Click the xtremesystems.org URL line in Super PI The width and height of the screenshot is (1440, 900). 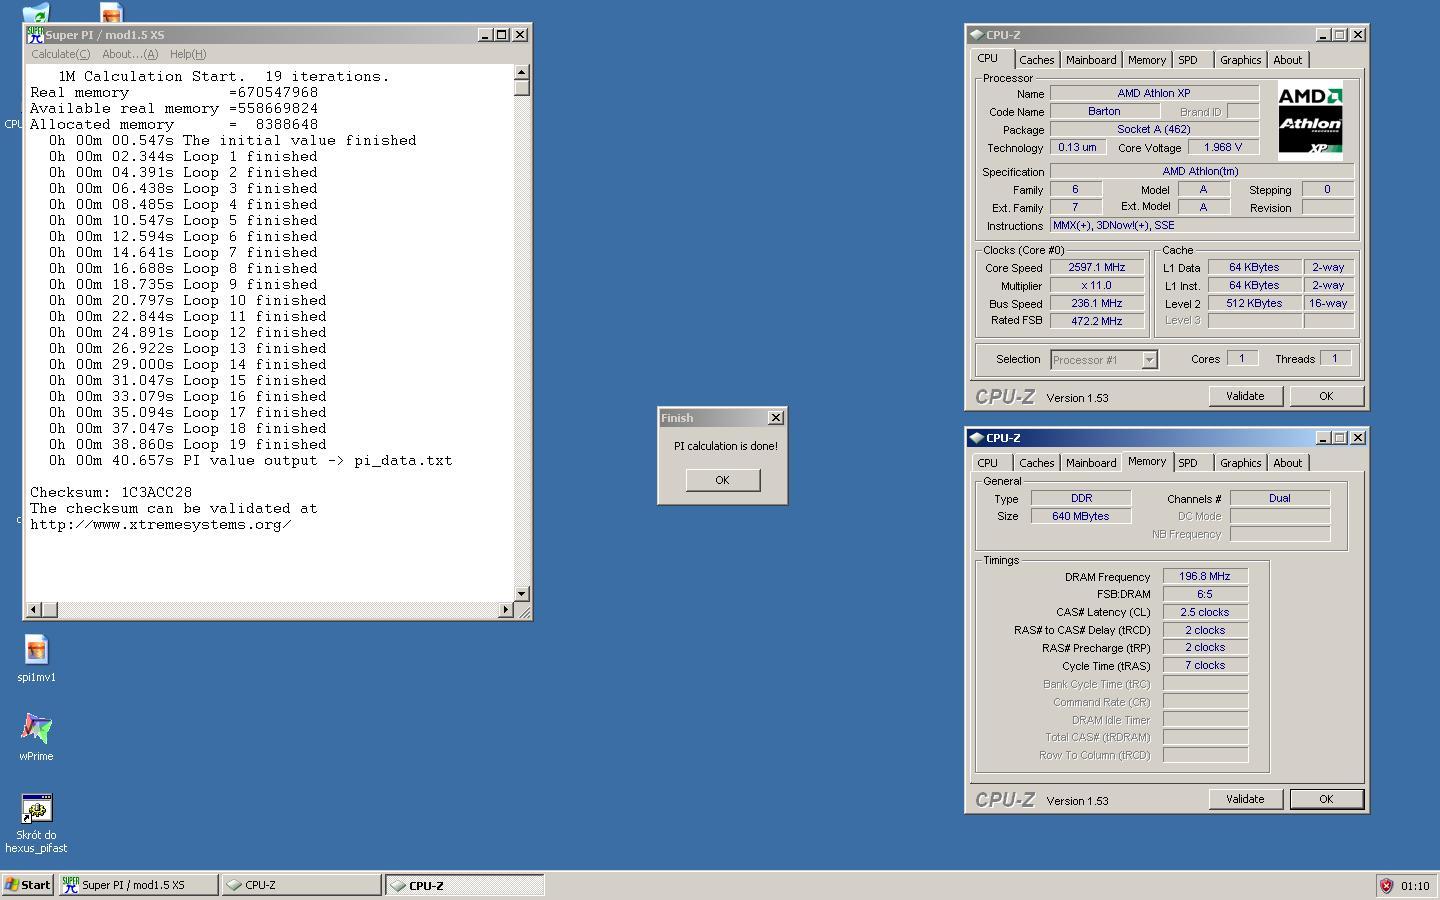(x=161, y=524)
